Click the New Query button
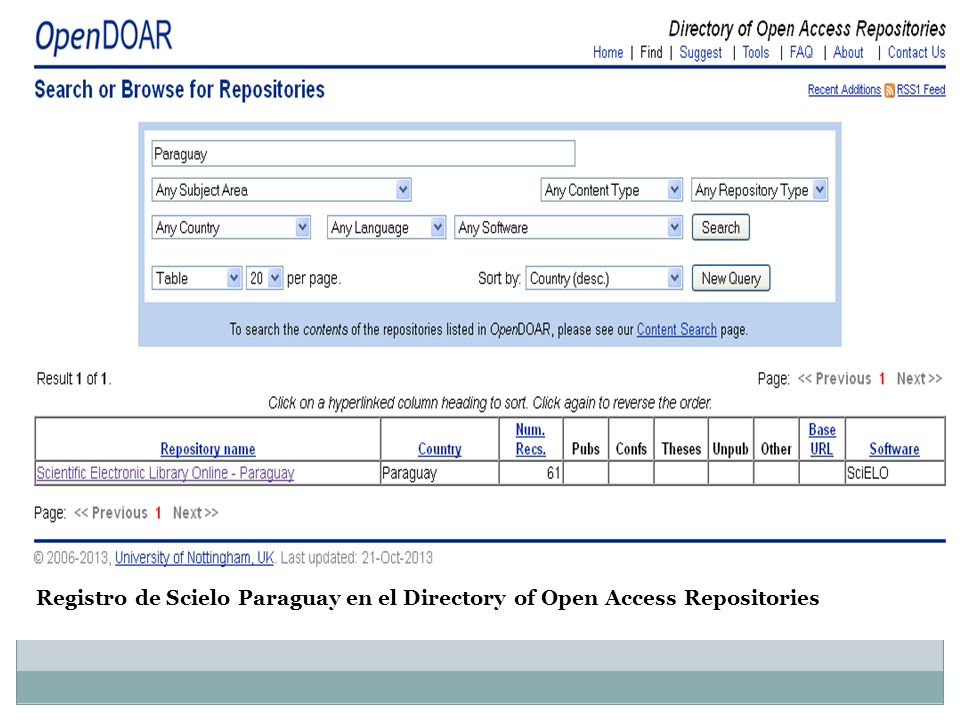960x720 pixels. click(x=731, y=278)
